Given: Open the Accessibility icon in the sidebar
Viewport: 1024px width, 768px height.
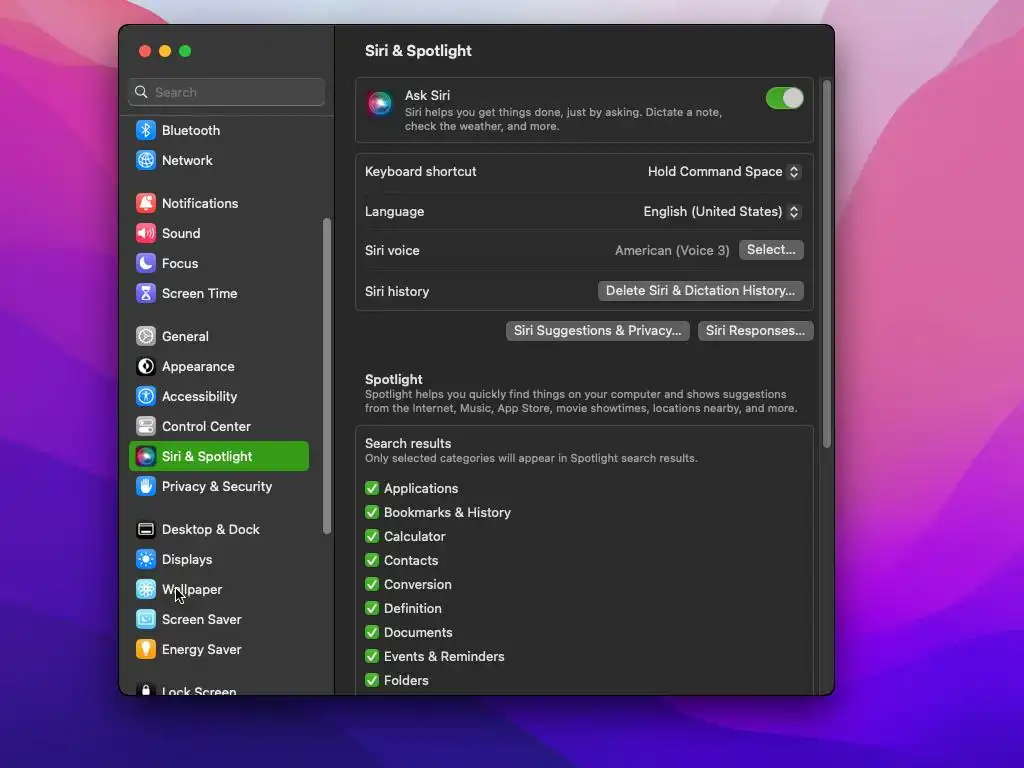Looking at the screenshot, I should 146,396.
